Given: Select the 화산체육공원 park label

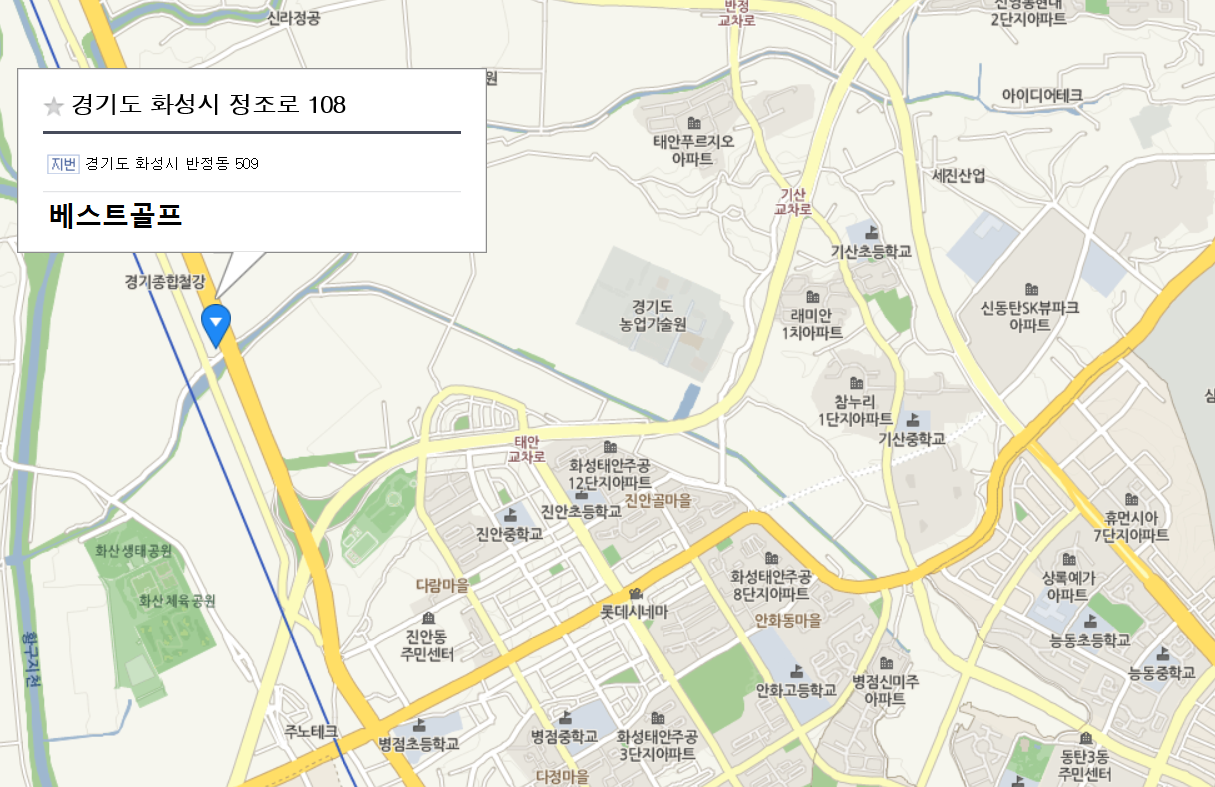Looking at the screenshot, I should point(177,601).
